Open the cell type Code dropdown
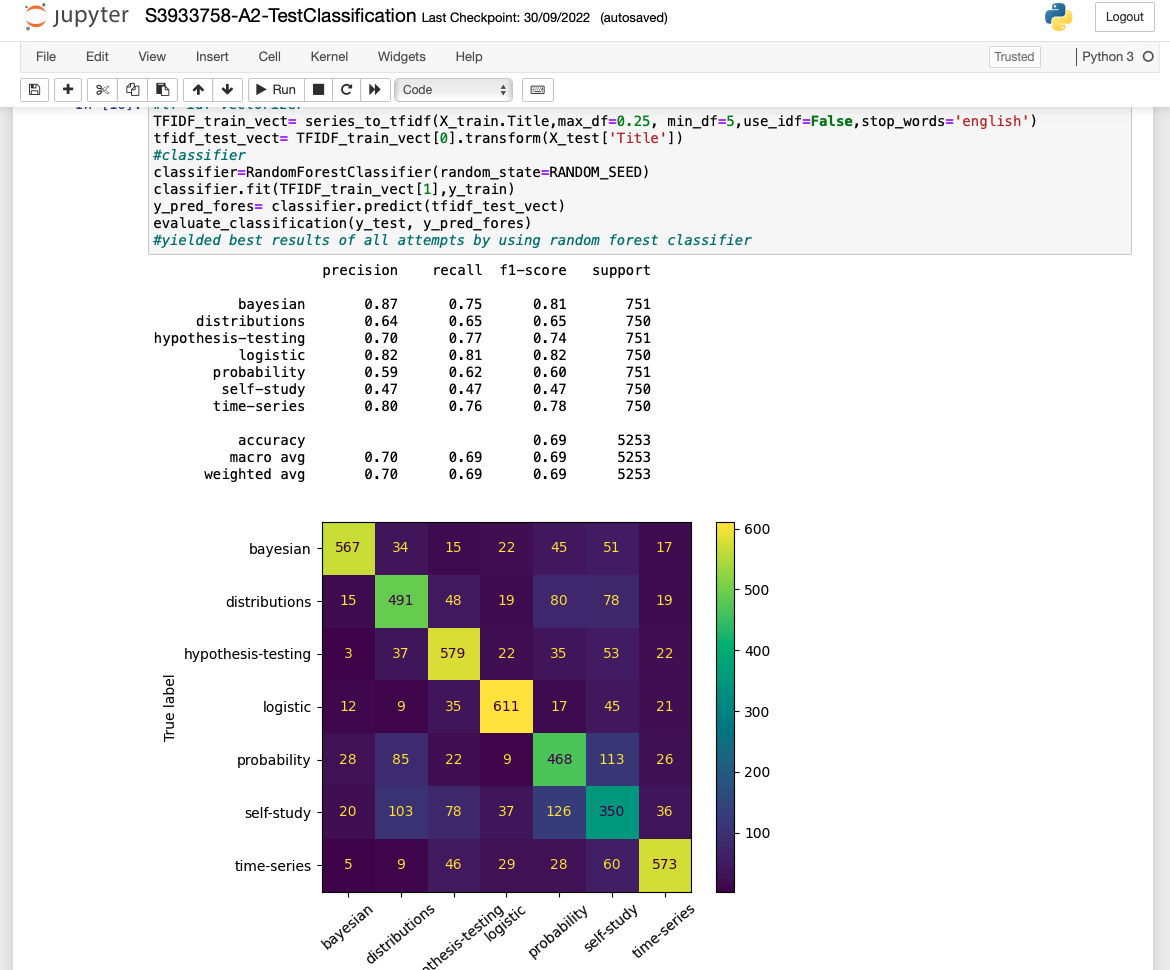This screenshot has height=970, width=1170. click(x=454, y=90)
